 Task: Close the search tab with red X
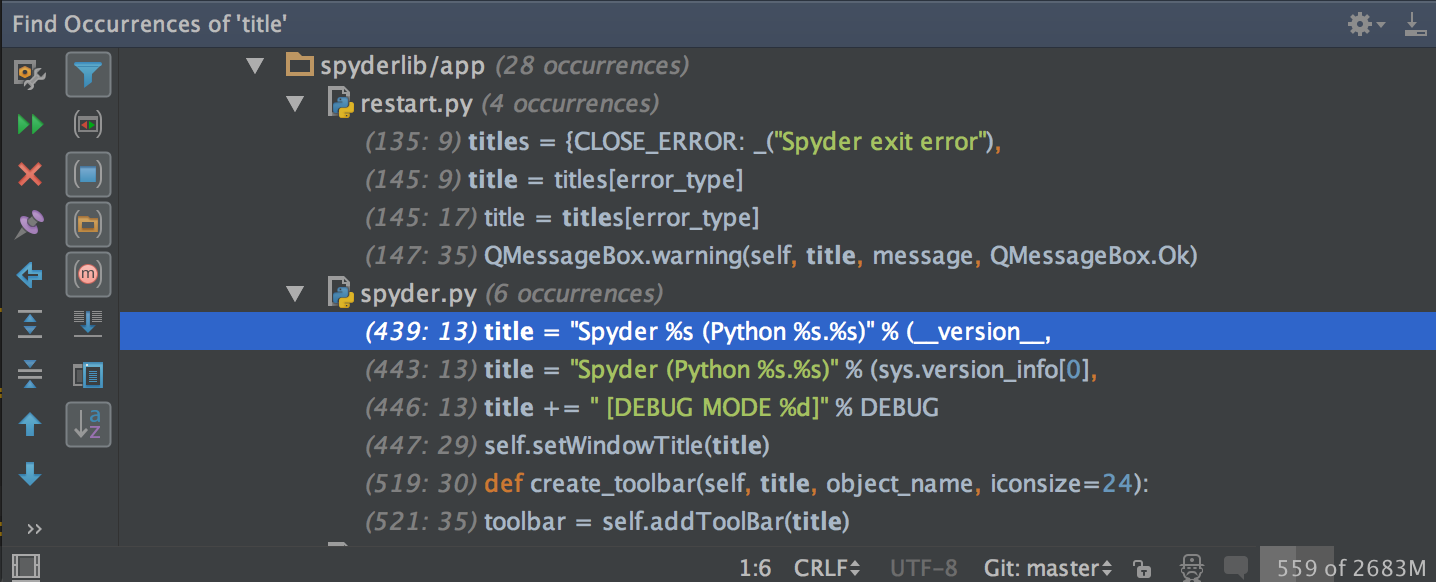point(30,175)
